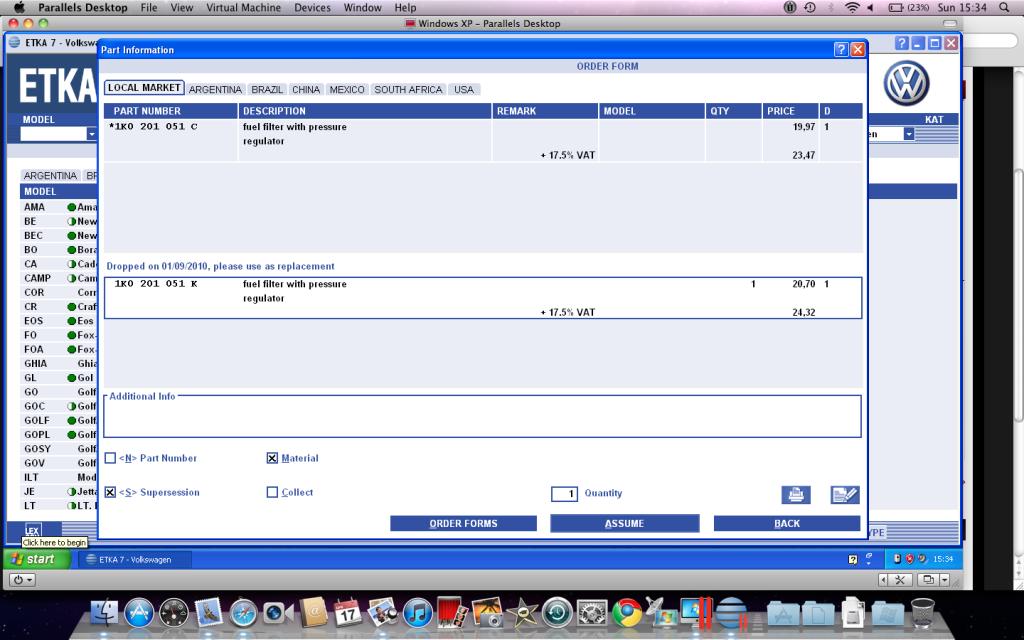Open the Windows XP start button
This screenshot has width=1024, height=640.
[37, 559]
